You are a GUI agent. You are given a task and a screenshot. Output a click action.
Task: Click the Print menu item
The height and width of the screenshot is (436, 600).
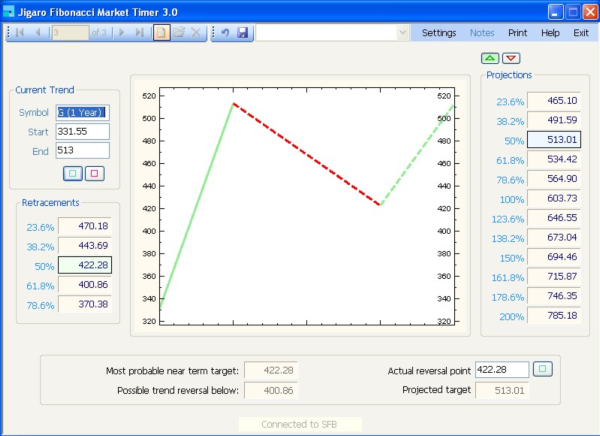tap(517, 33)
